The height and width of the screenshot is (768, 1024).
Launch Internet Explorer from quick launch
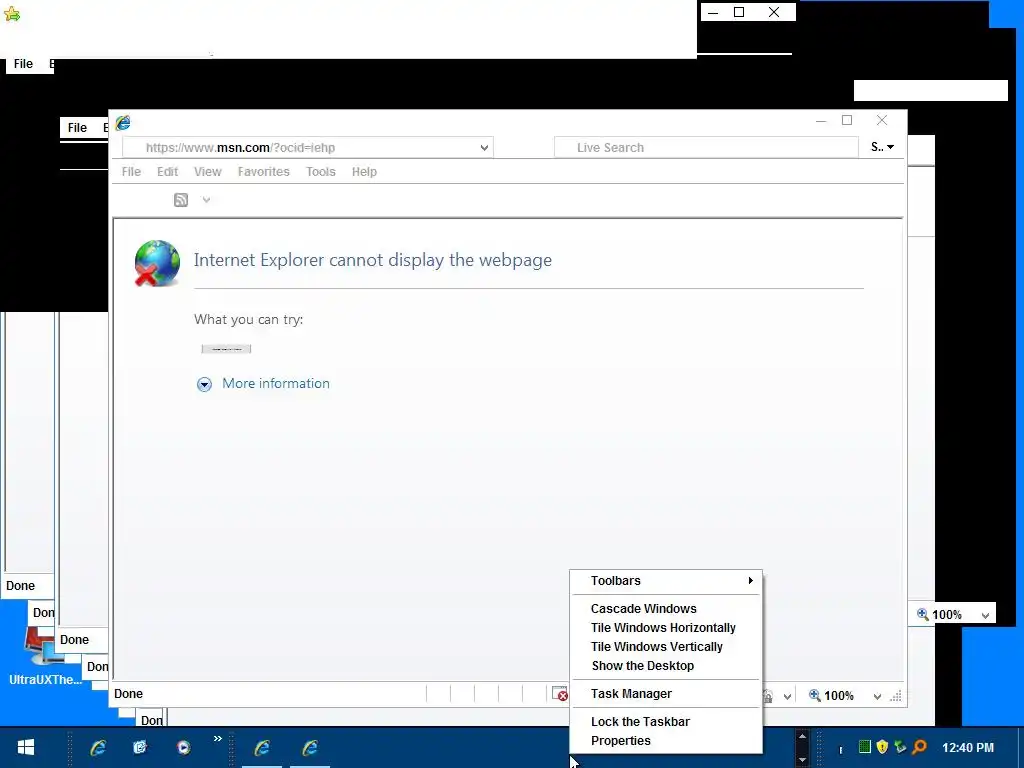[x=98, y=747]
